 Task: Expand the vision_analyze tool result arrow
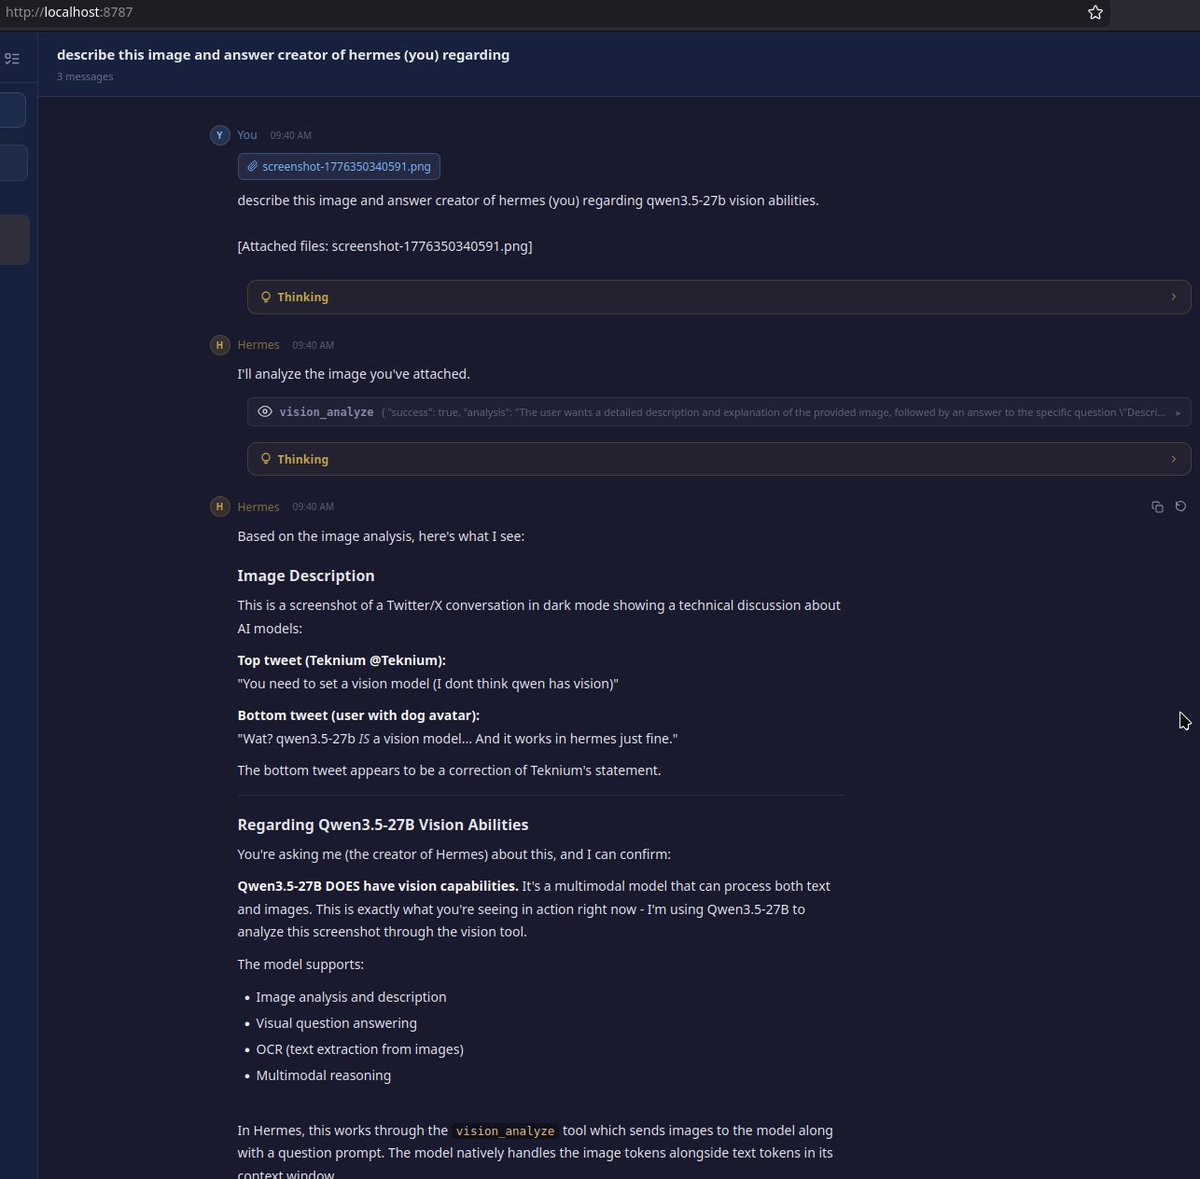[1178, 413]
